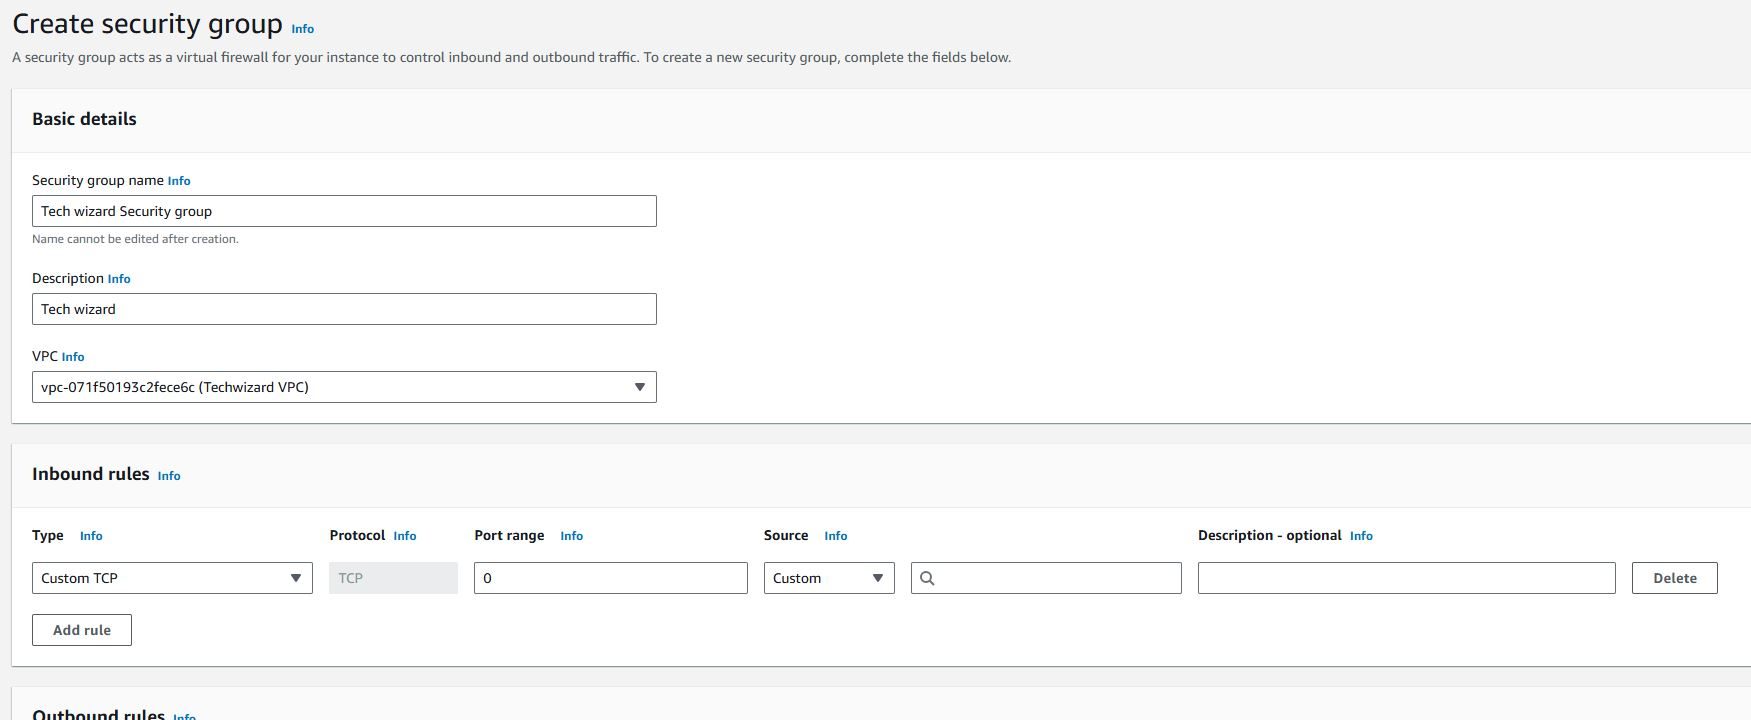Screen dimensions: 1751x720
Task: Open Info link beside Inbound rules heading
Action: (169, 476)
